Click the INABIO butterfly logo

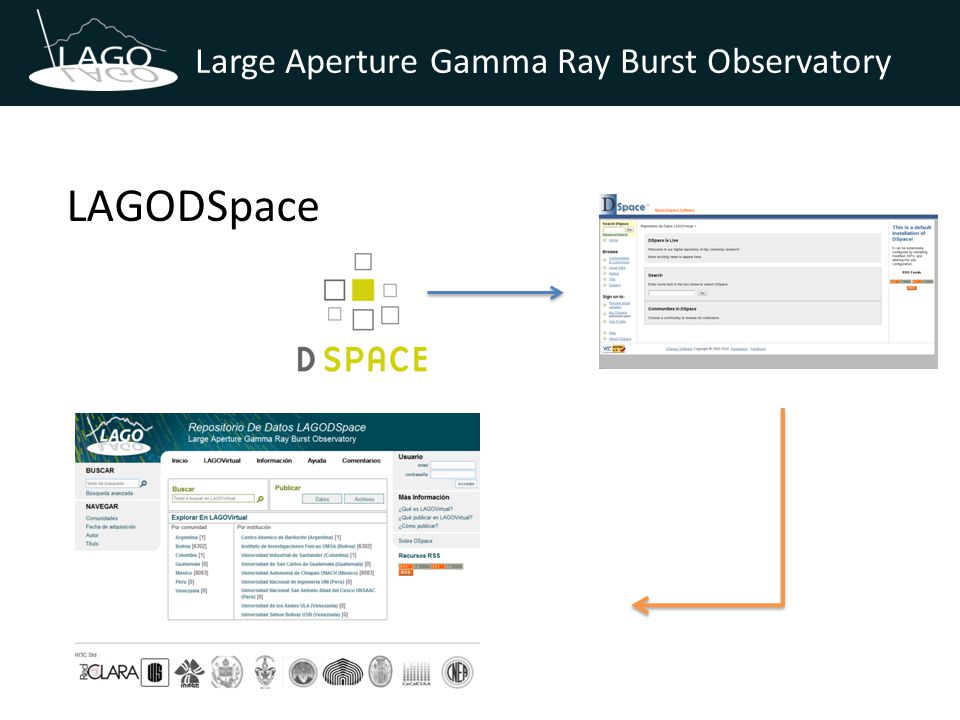190,673
